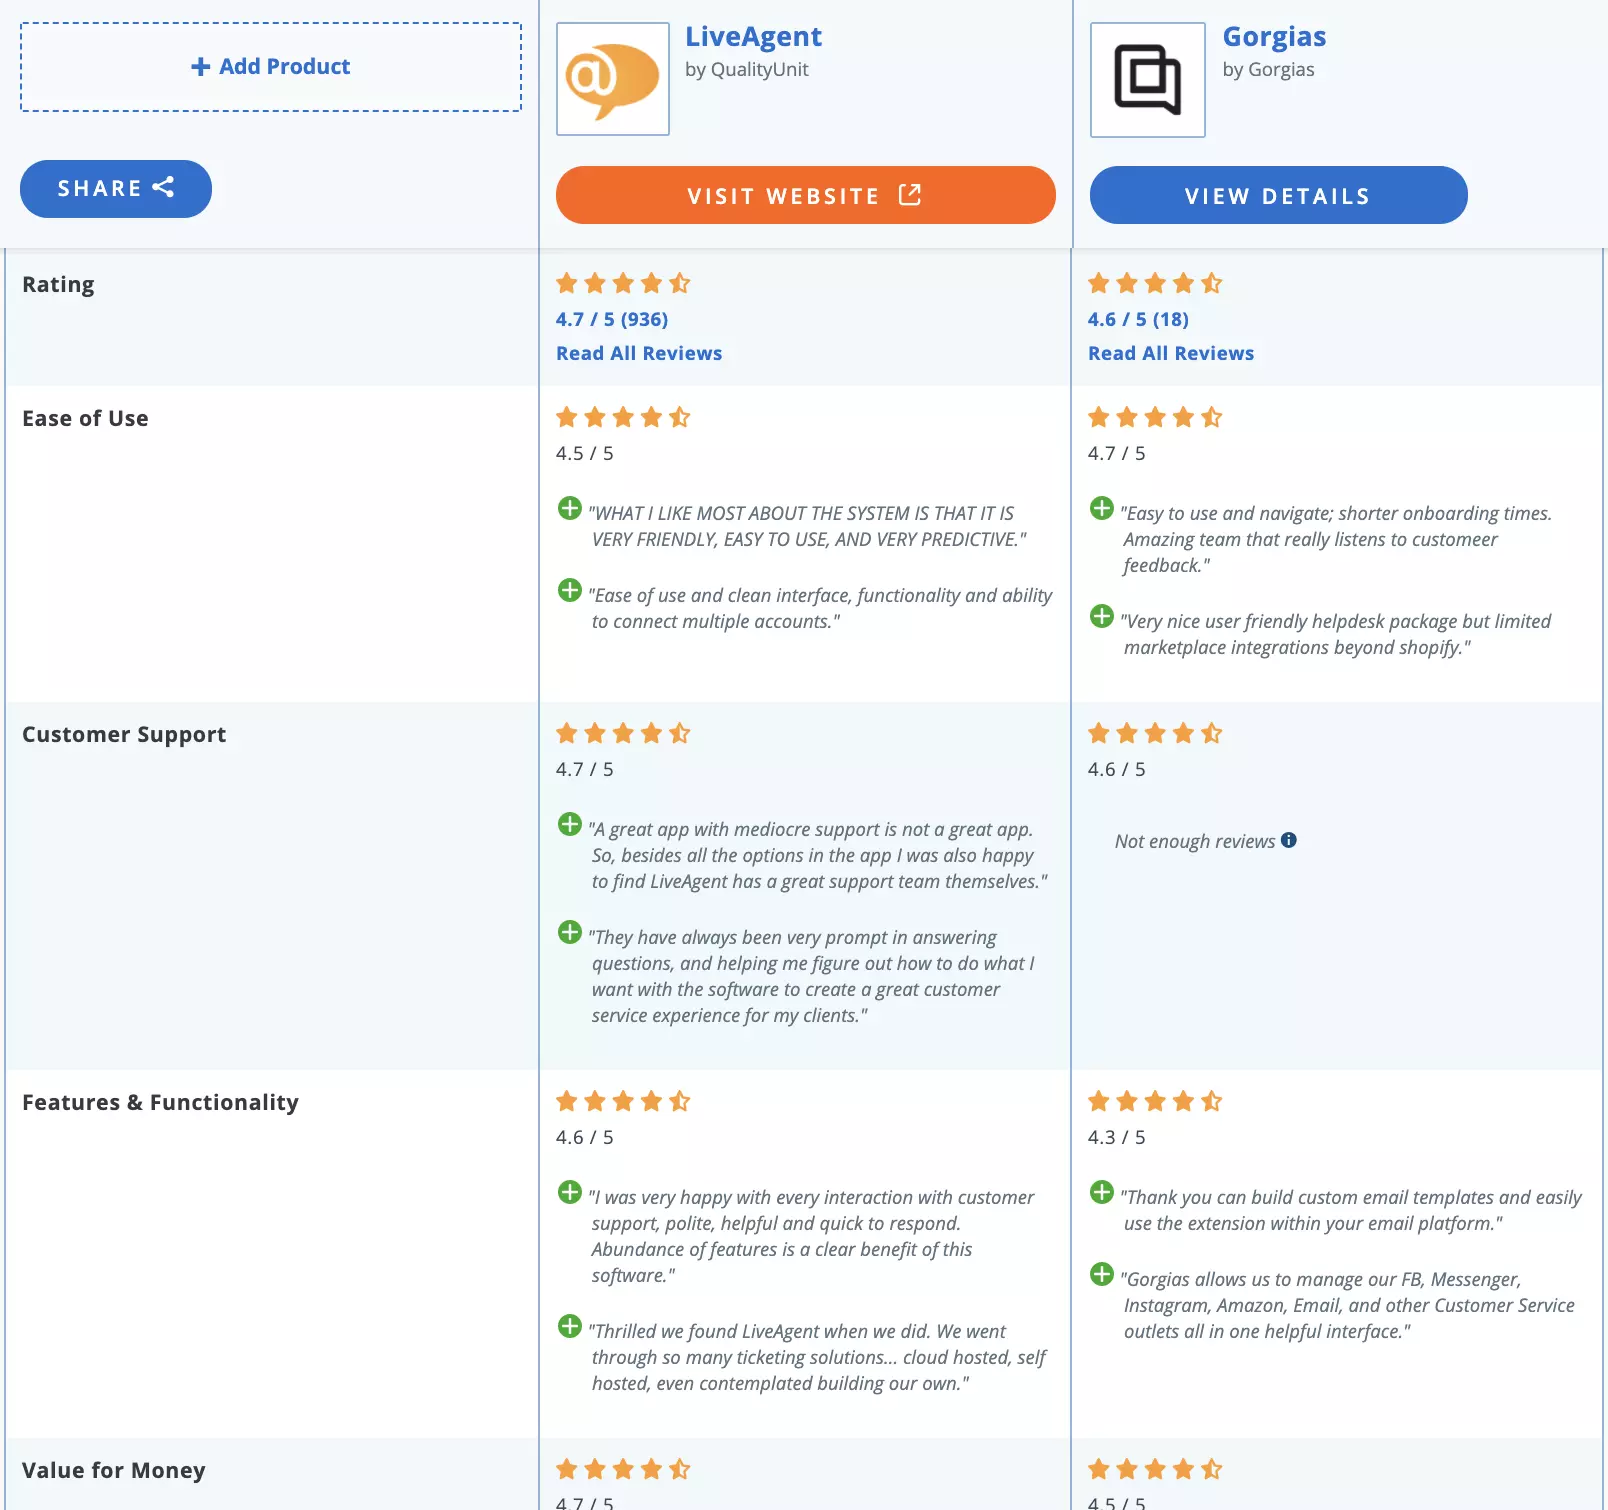This screenshot has height=1510, width=1608.
Task: Click Gorgias Ease of Use star rating
Action: (1153, 417)
